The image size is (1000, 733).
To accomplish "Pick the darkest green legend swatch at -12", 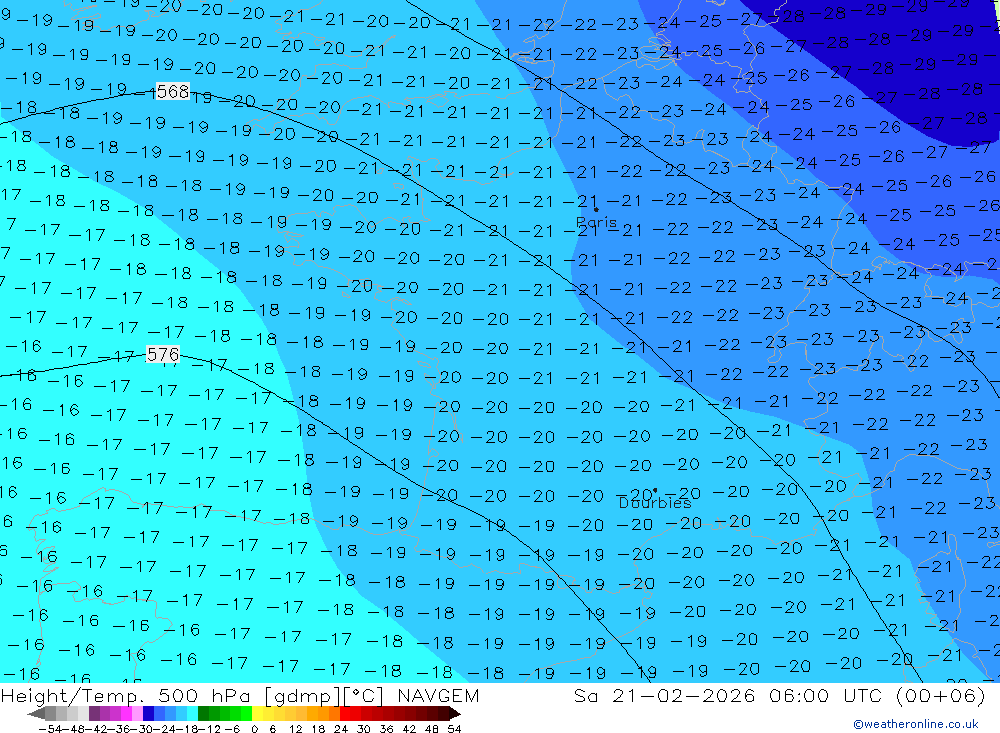I will pyautogui.click(x=203, y=714).
